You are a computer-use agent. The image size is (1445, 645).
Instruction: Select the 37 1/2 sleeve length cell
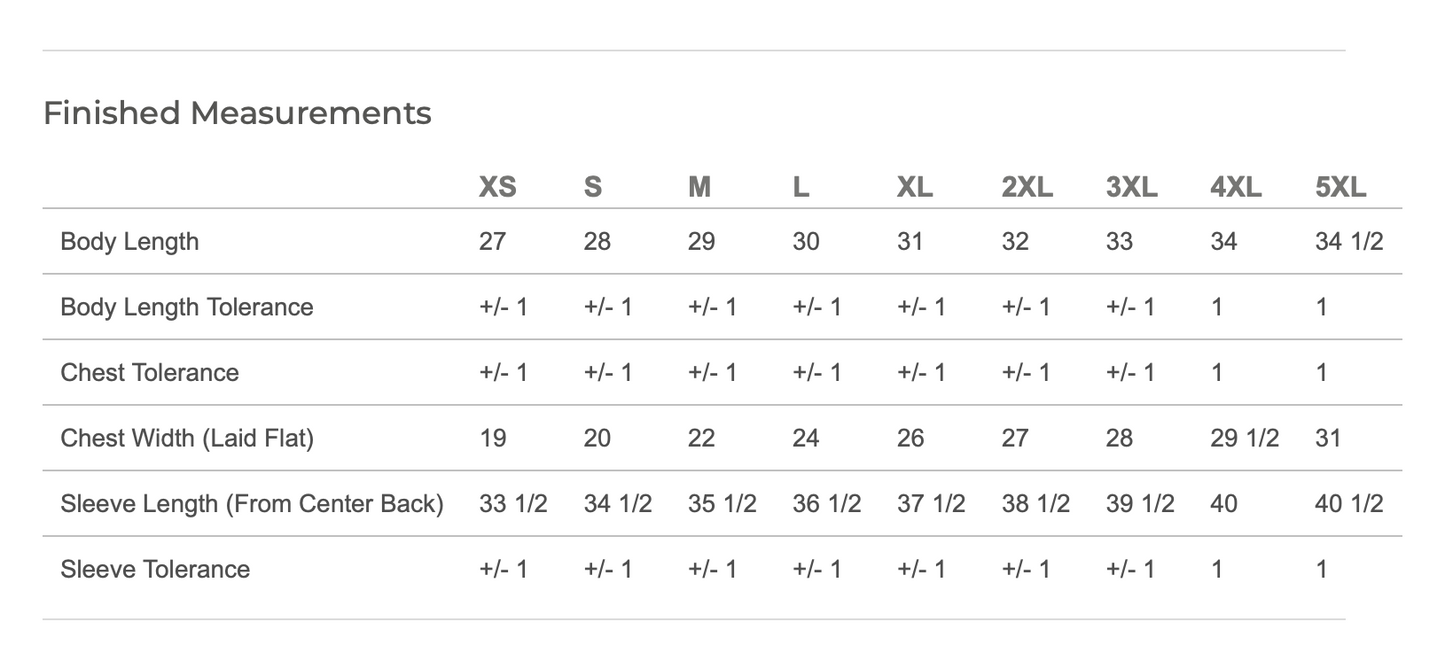[931, 504]
